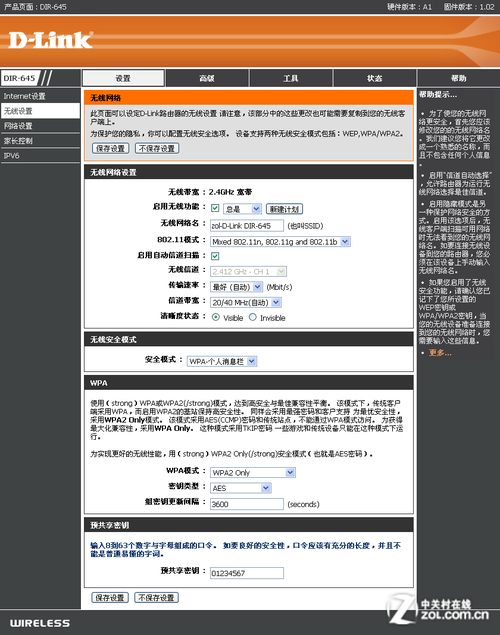500x635 pixels.
Task: Click the 预共享密钥 input field
Action: click(x=247, y=573)
